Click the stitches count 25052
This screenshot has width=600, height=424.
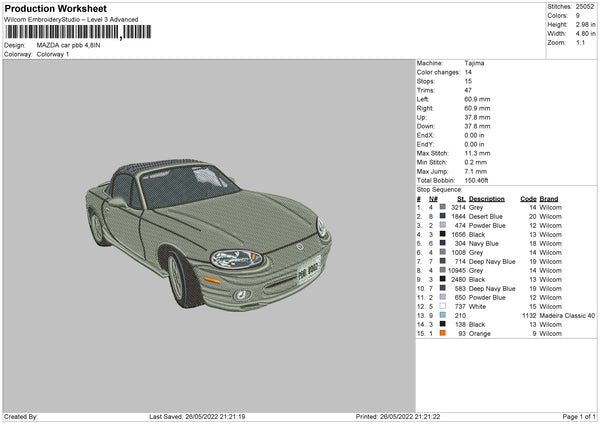(x=585, y=7)
